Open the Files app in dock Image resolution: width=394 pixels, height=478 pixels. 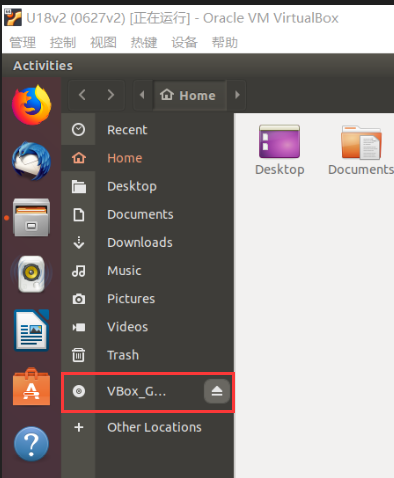coord(32,217)
